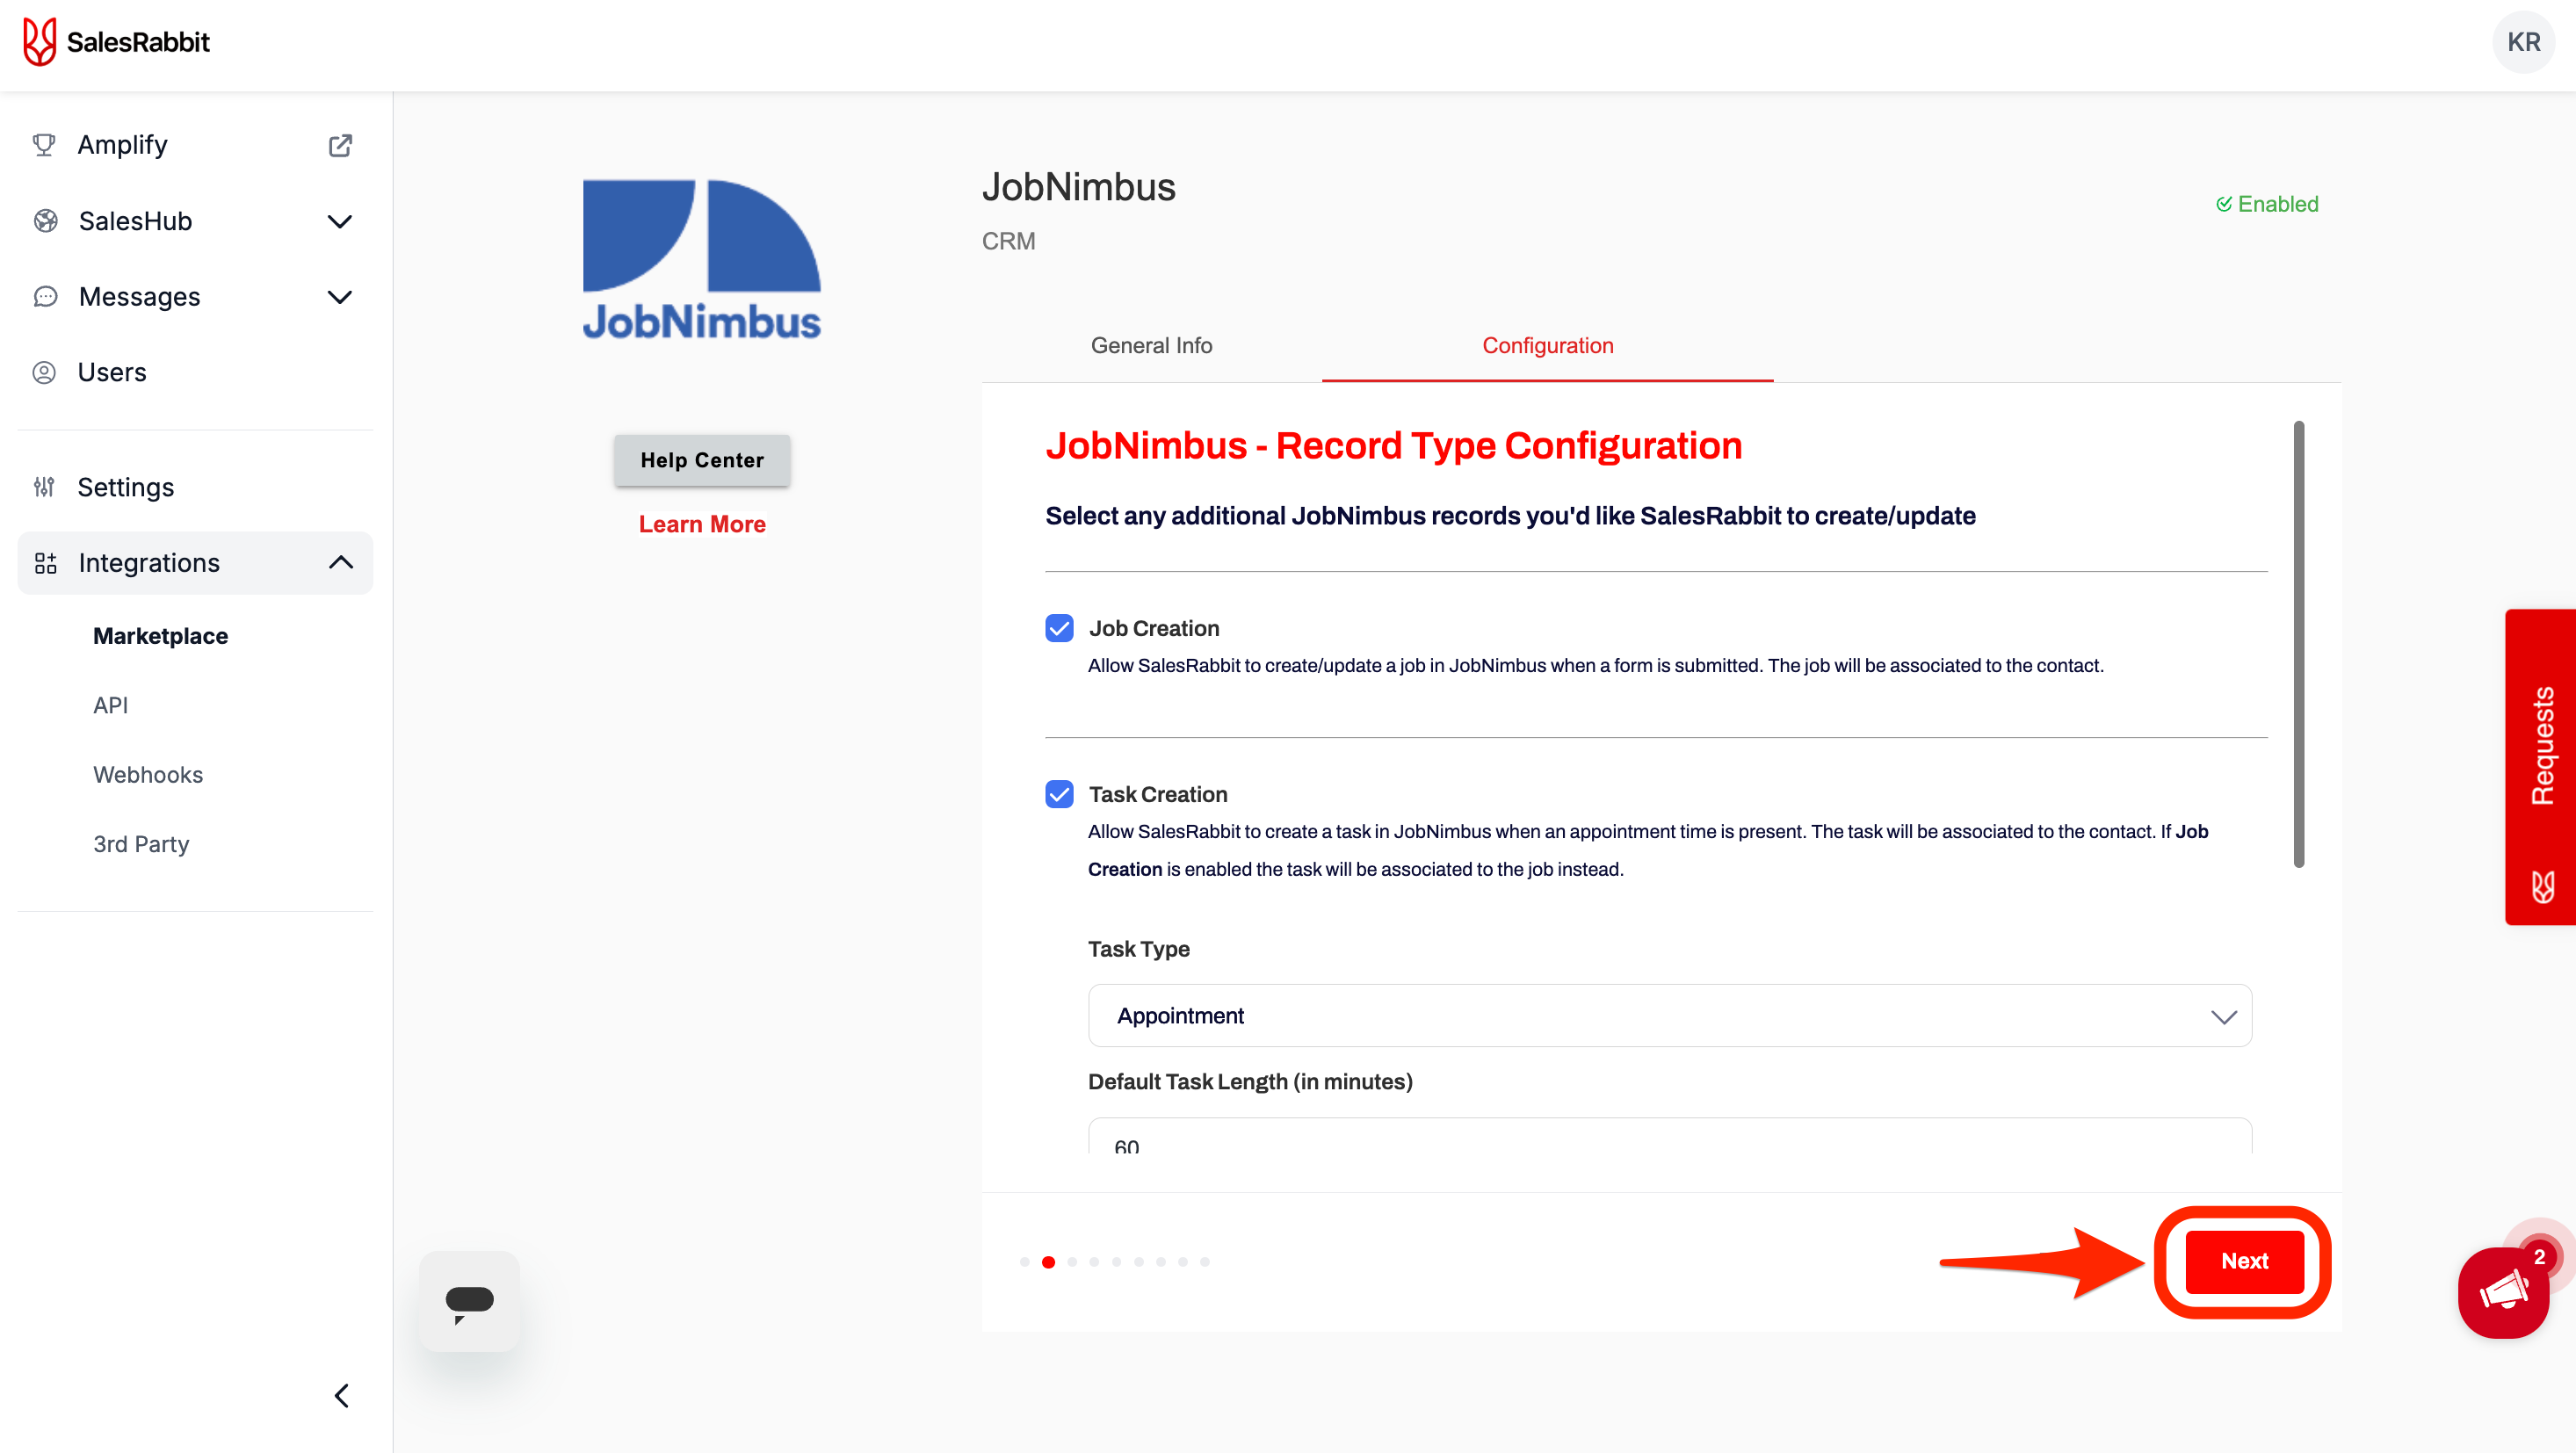Collapse the Integrations section

pos(341,563)
